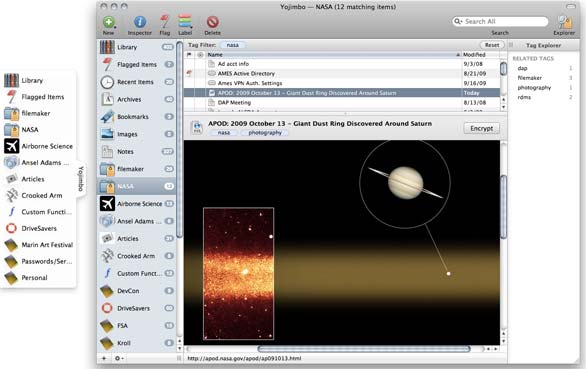Click the sidebar collections scrollbar

179,139
